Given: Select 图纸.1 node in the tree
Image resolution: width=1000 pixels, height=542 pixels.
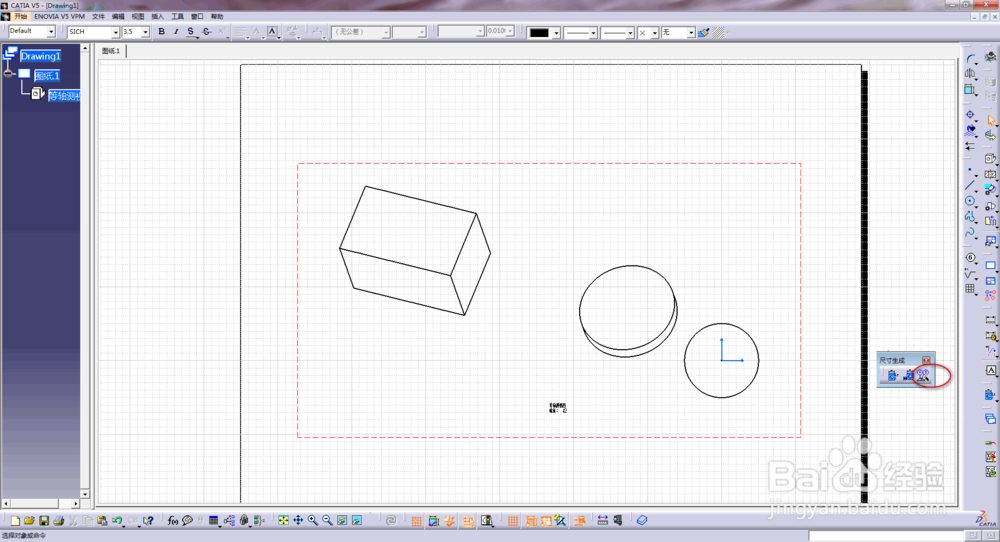Looking at the screenshot, I should [x=47, y=76].
